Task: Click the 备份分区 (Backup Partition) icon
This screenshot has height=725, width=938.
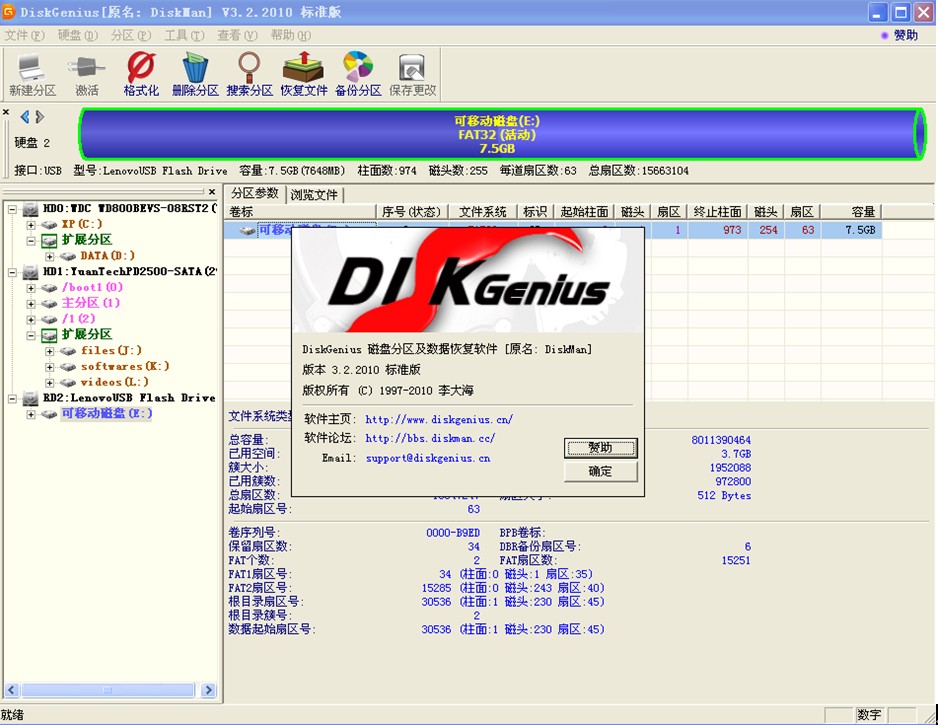Action: pyautogui.click(x=357, y=72)
